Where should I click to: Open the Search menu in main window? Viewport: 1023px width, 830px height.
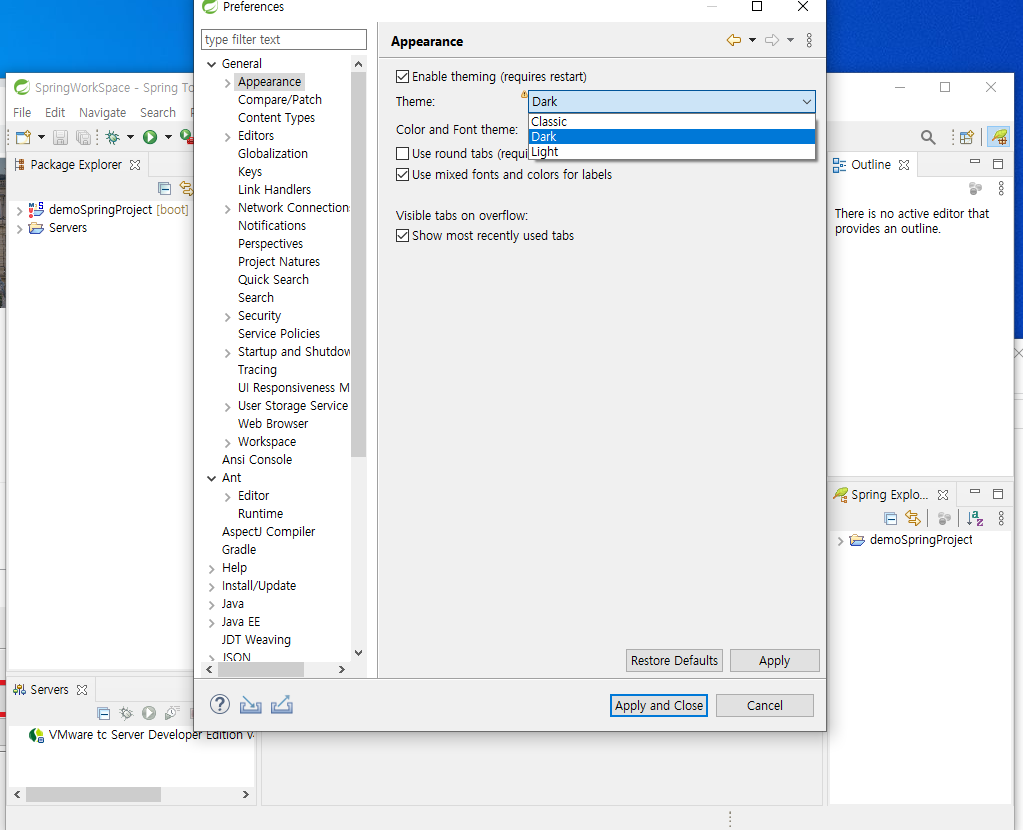click(x=158, y=112)
